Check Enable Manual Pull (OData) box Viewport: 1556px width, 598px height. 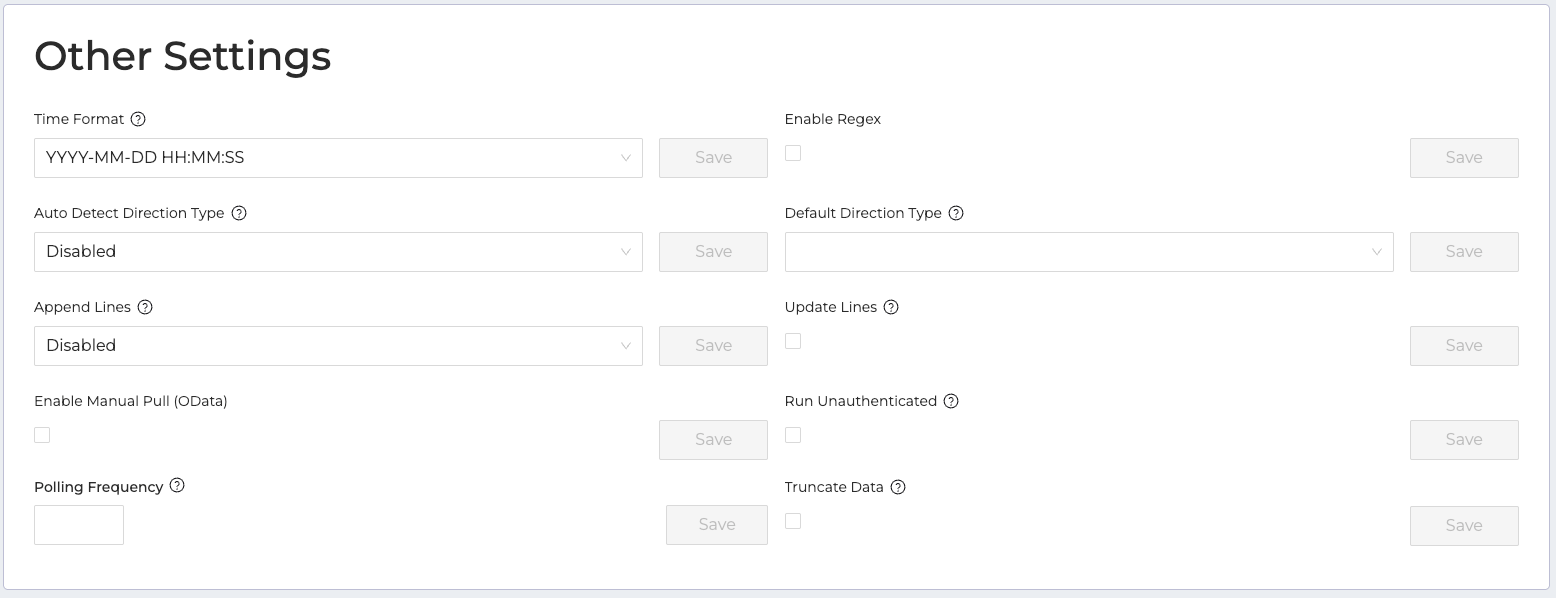point(42,435)
